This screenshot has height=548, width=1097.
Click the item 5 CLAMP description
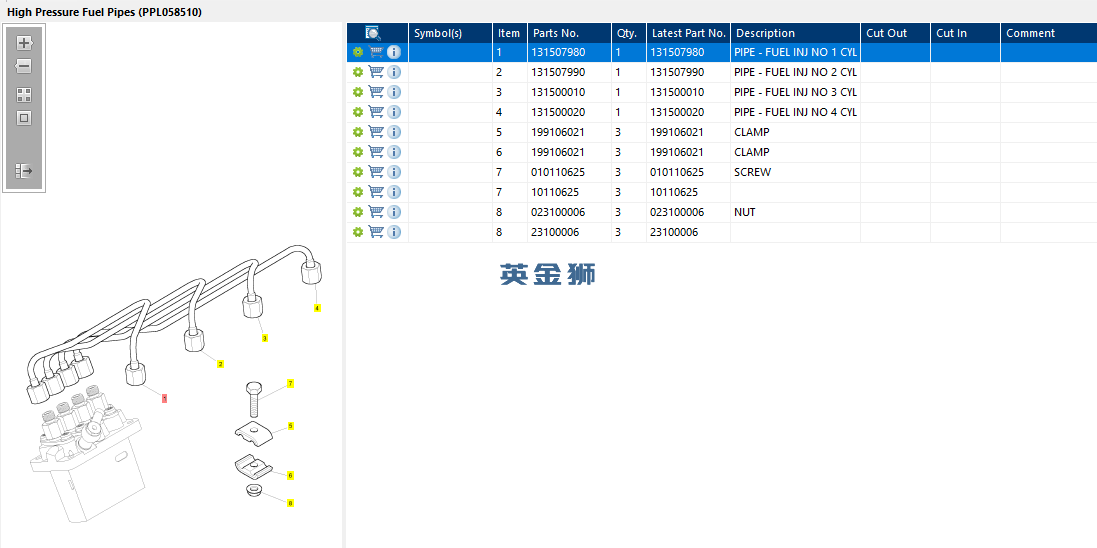(x=752, y=132)
